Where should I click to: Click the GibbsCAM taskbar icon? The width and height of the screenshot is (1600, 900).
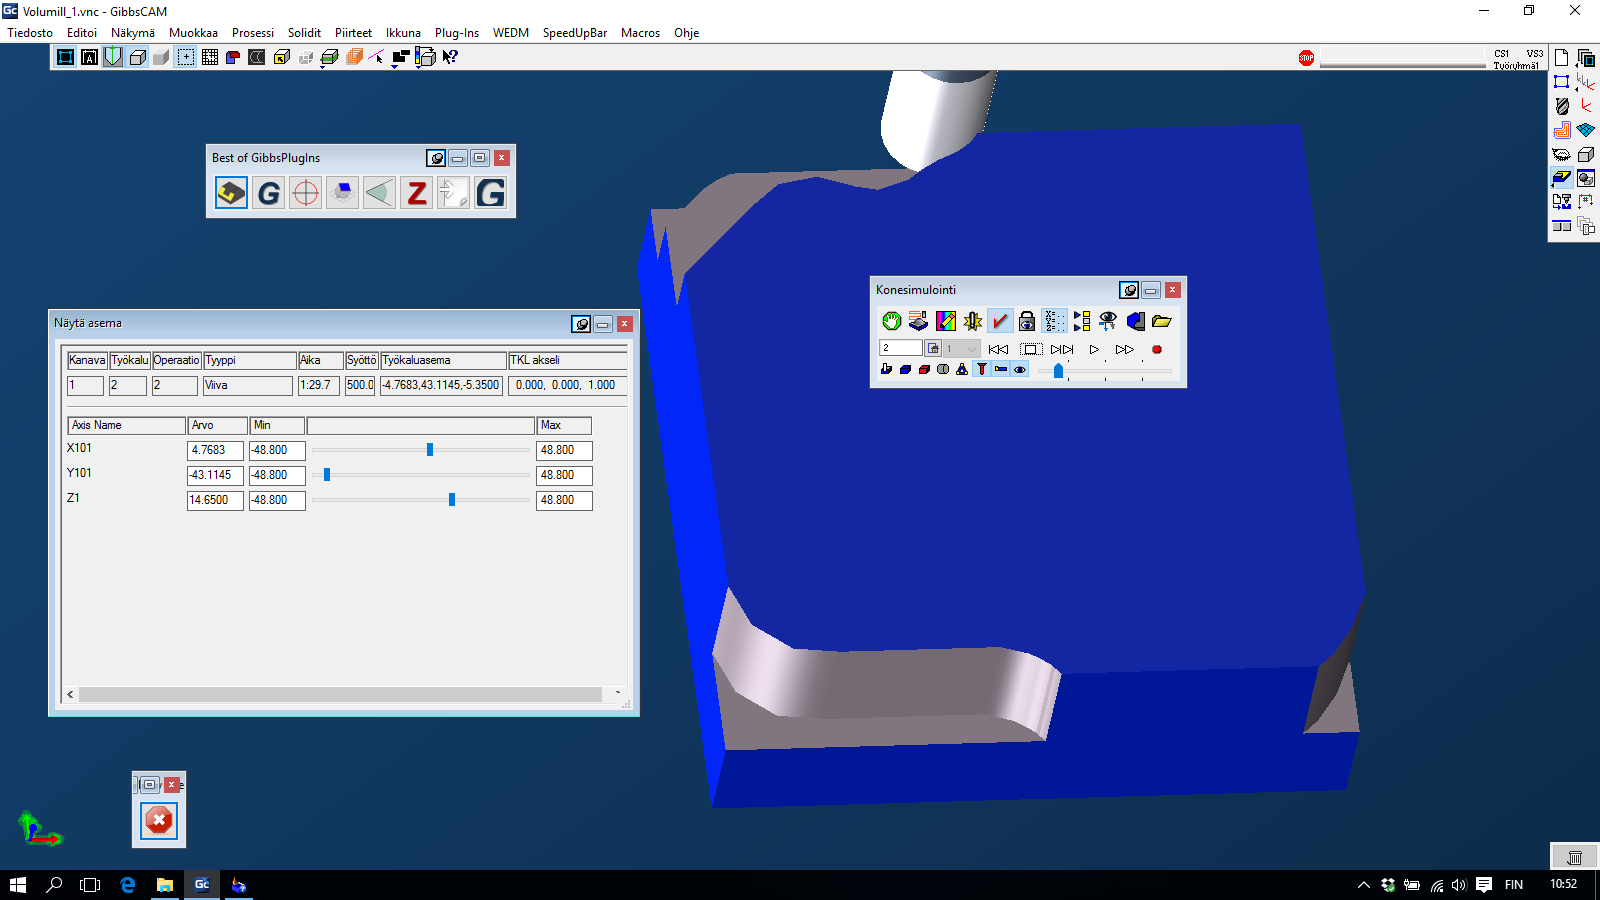202,885
